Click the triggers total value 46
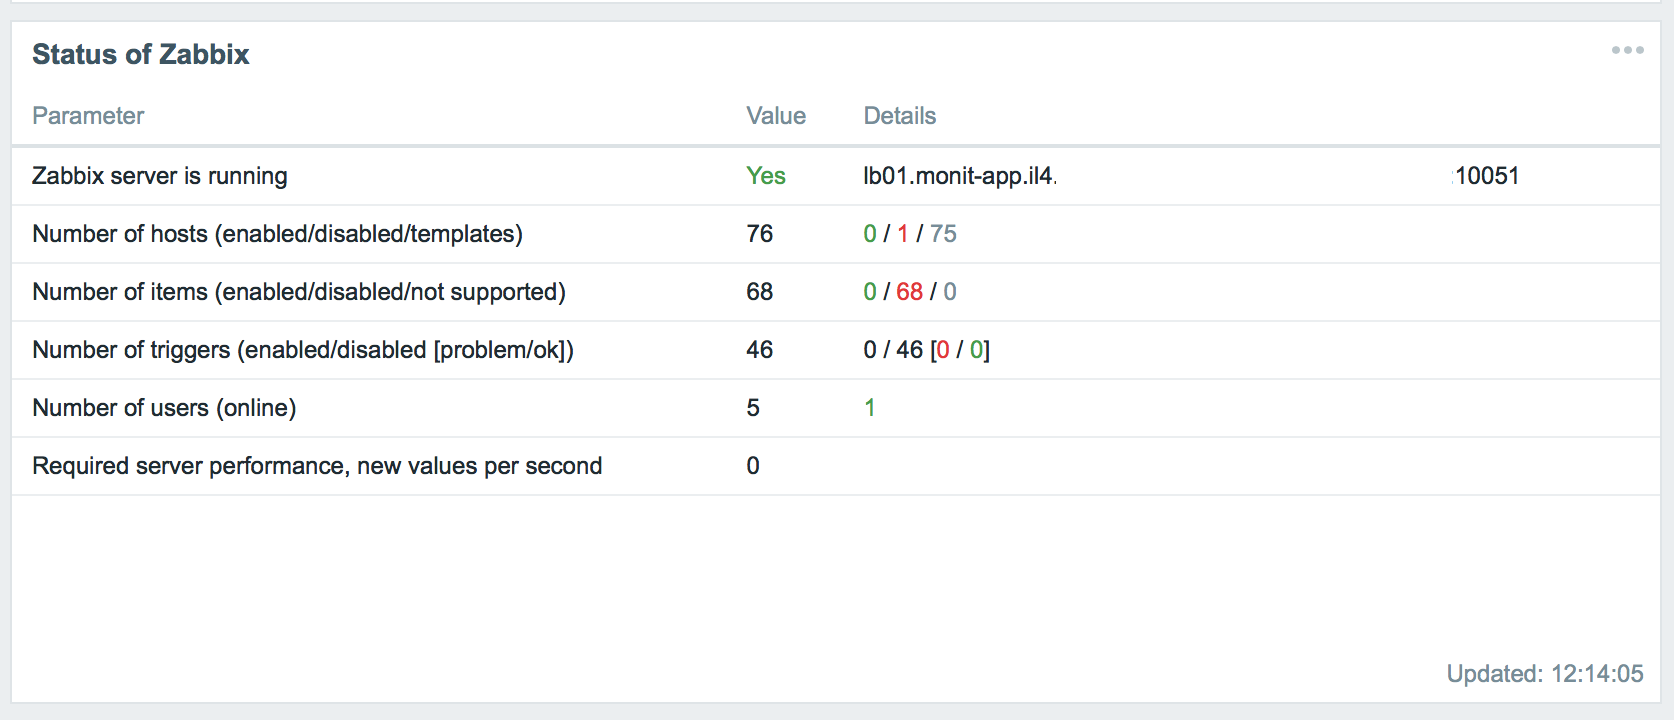Screen dimensions: 1674x720 coord(760,350)
